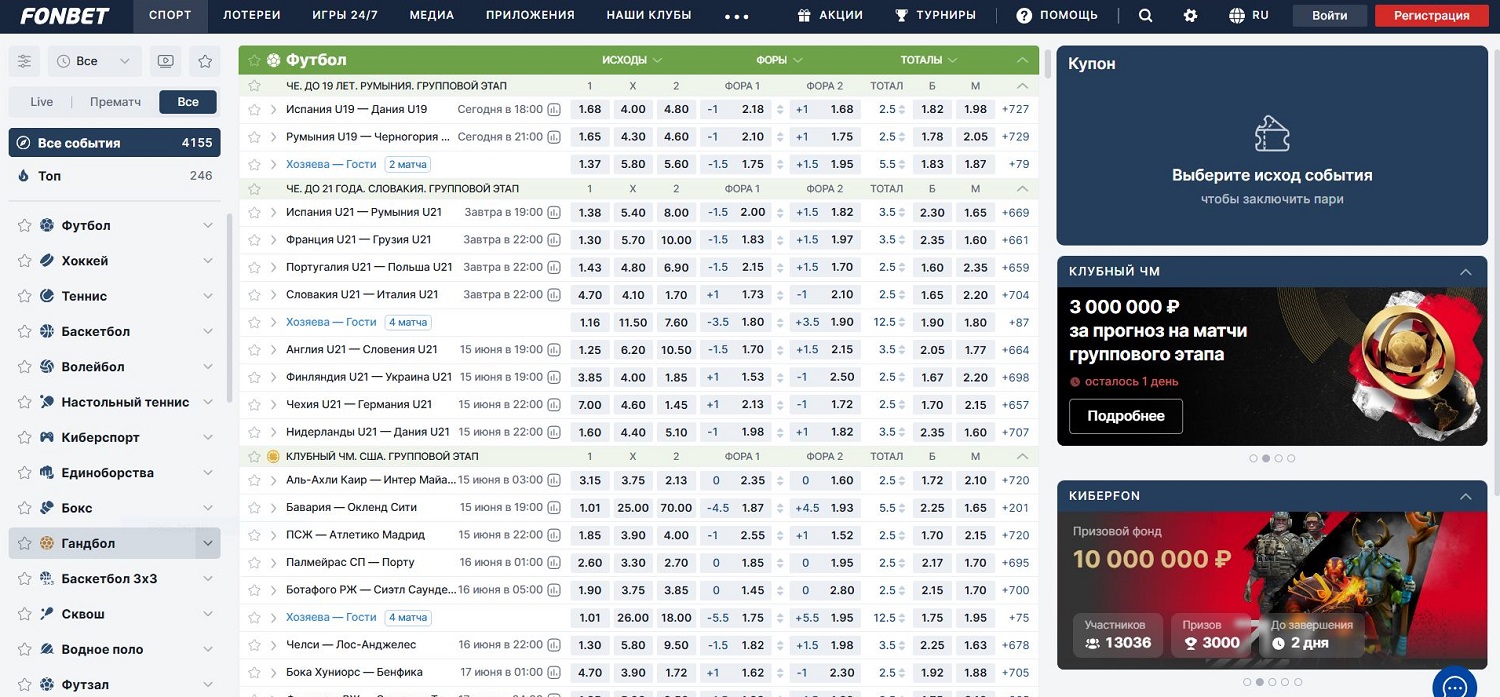Expand the ПСЖ — Атлетико Мадрид row arrow
This screenshot has width=1500, height=697.
tap(274, 536)
